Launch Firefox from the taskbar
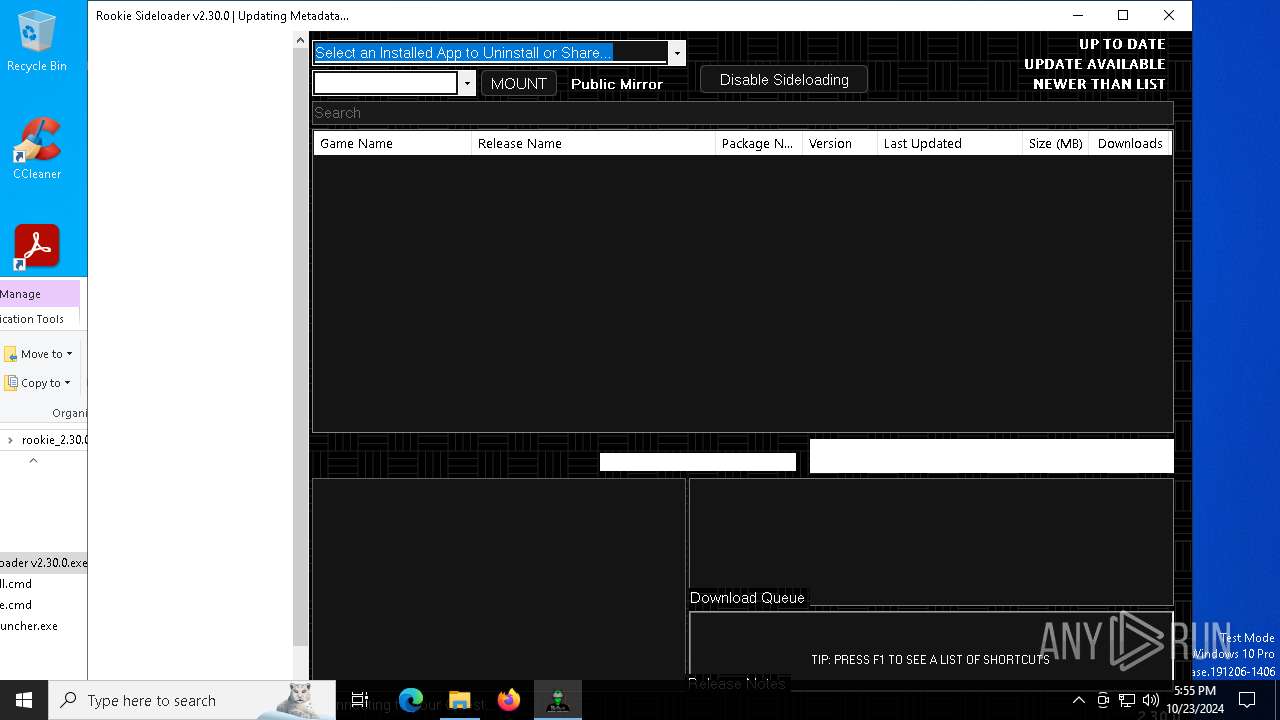Image resolution: width=1280 pixels, height=720 pixels. coord(509,700)
